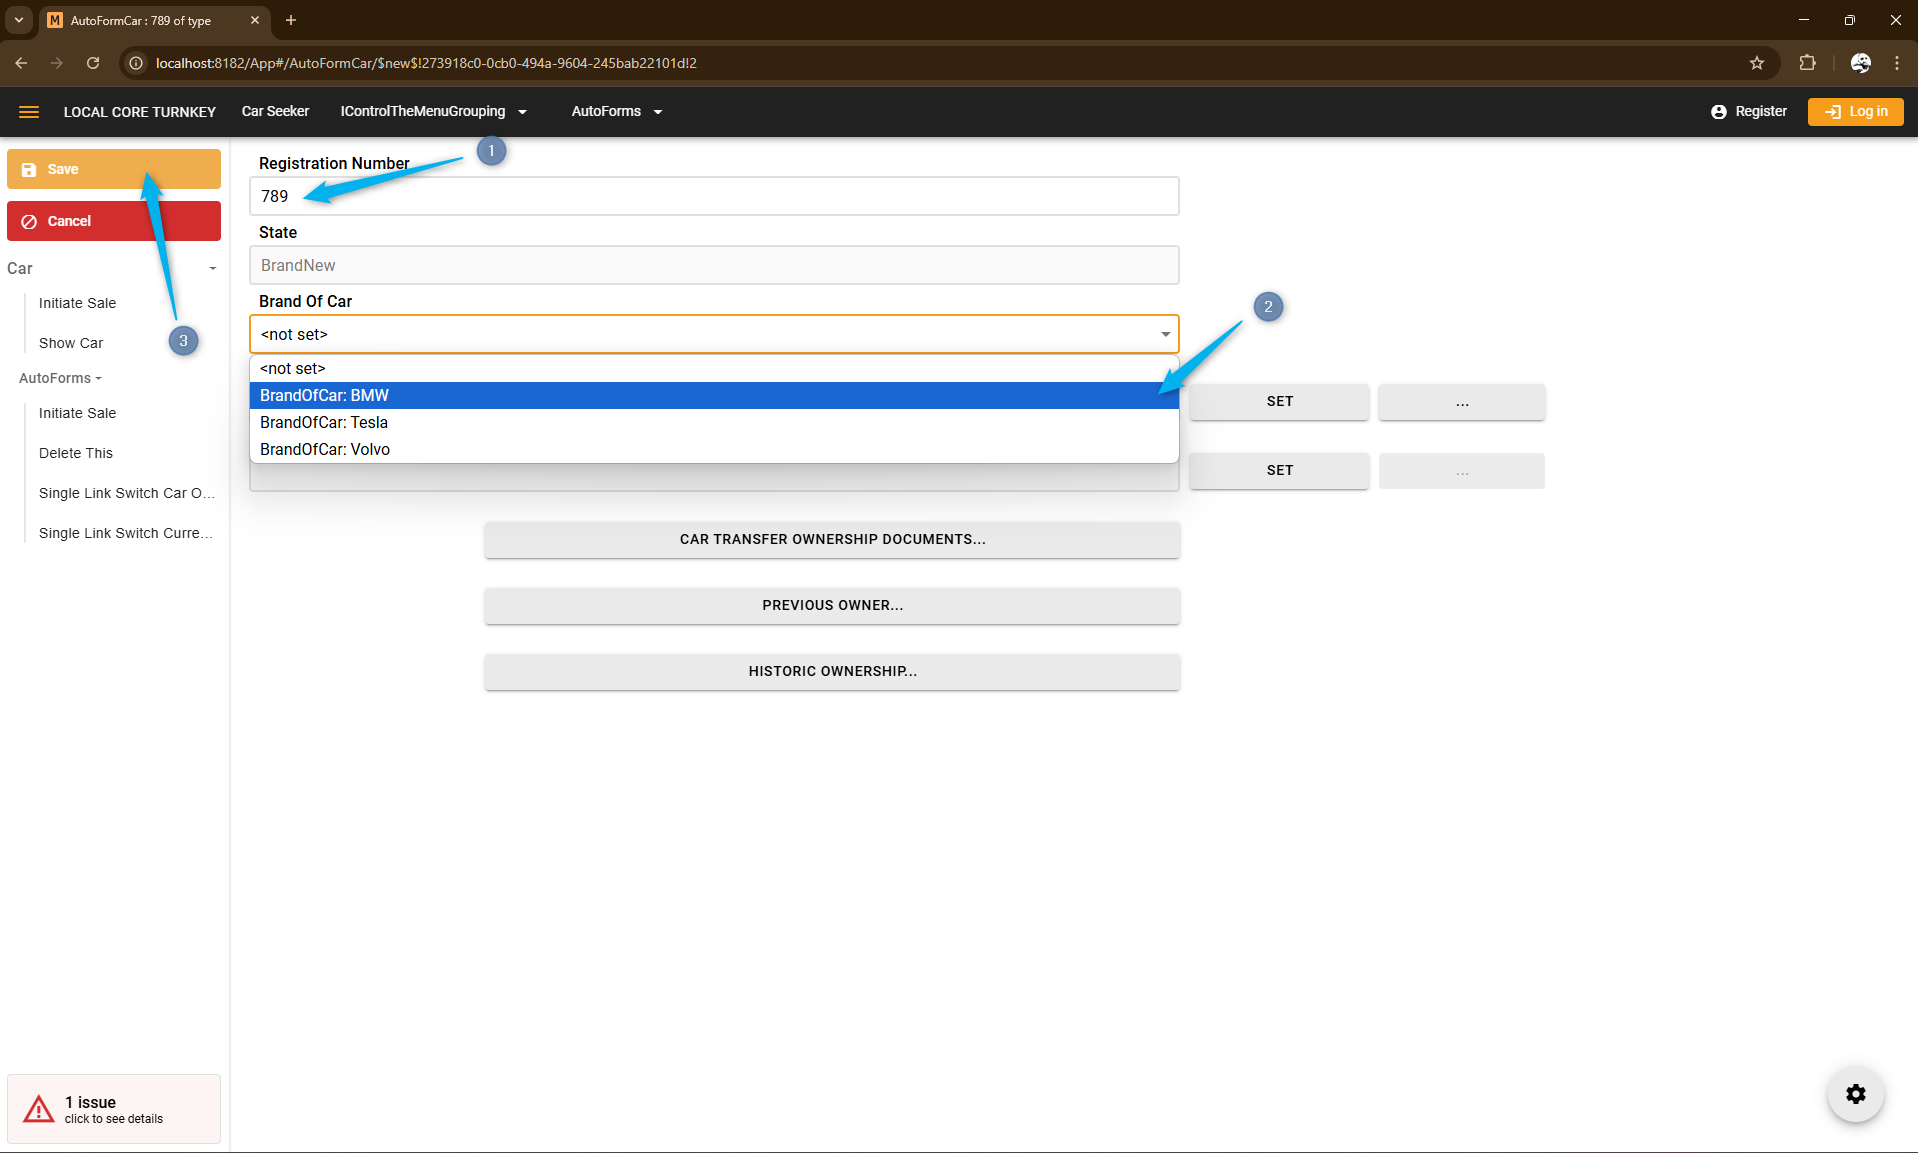Image resolution: width=1918 pixels, height=1153 pixels.
Task: Open the Car Seeker menu item
Action: 275,112
